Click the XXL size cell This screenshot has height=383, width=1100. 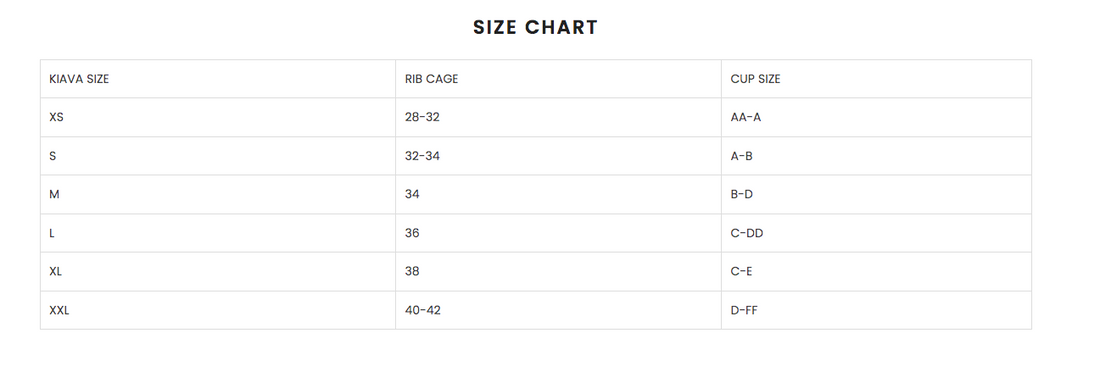pyautogui.click(x=218, y=310)
